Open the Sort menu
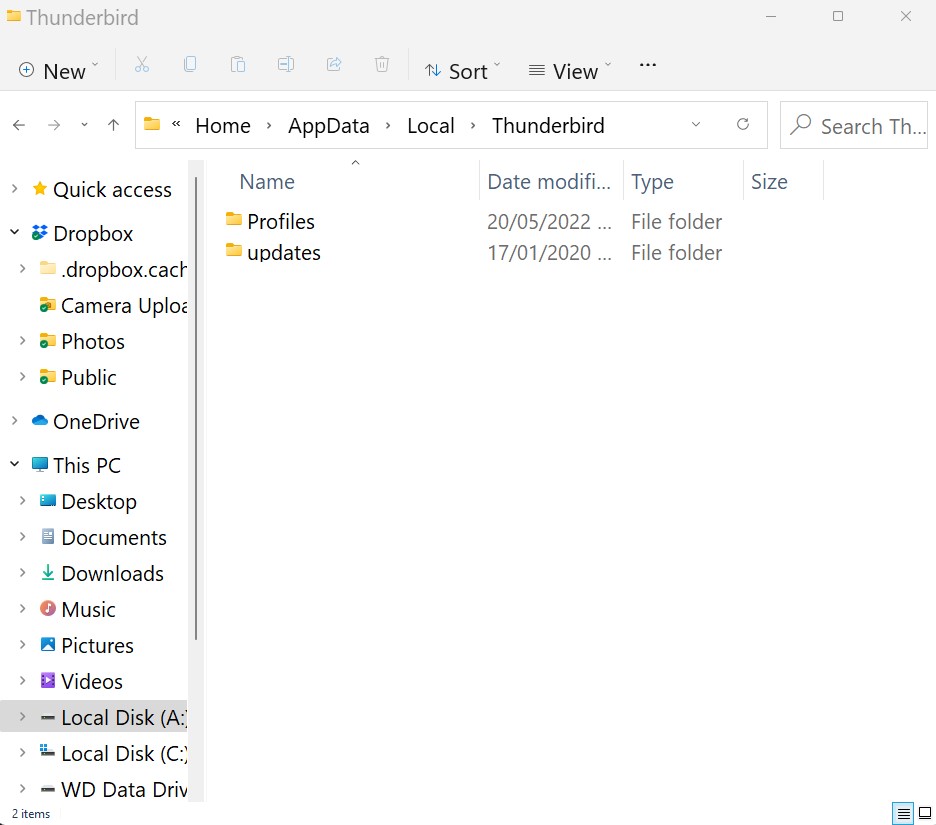Screen dimensions: 936x825 [x=462, y=71]
